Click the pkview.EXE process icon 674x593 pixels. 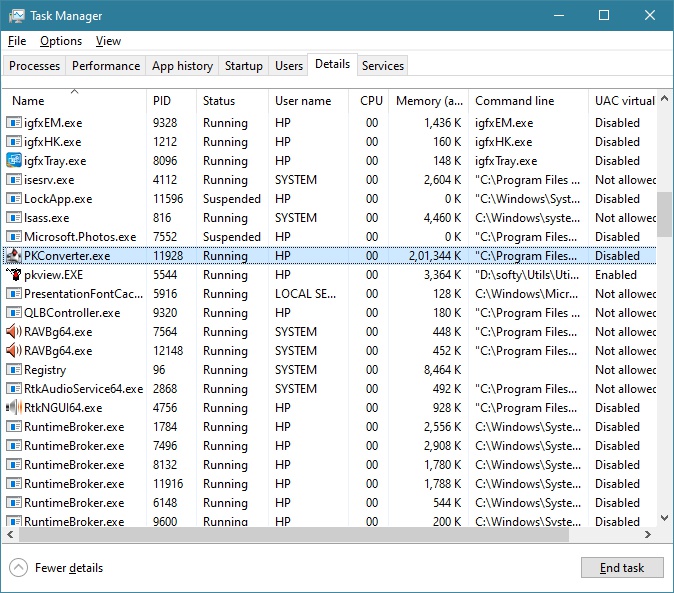pos(14,275)
